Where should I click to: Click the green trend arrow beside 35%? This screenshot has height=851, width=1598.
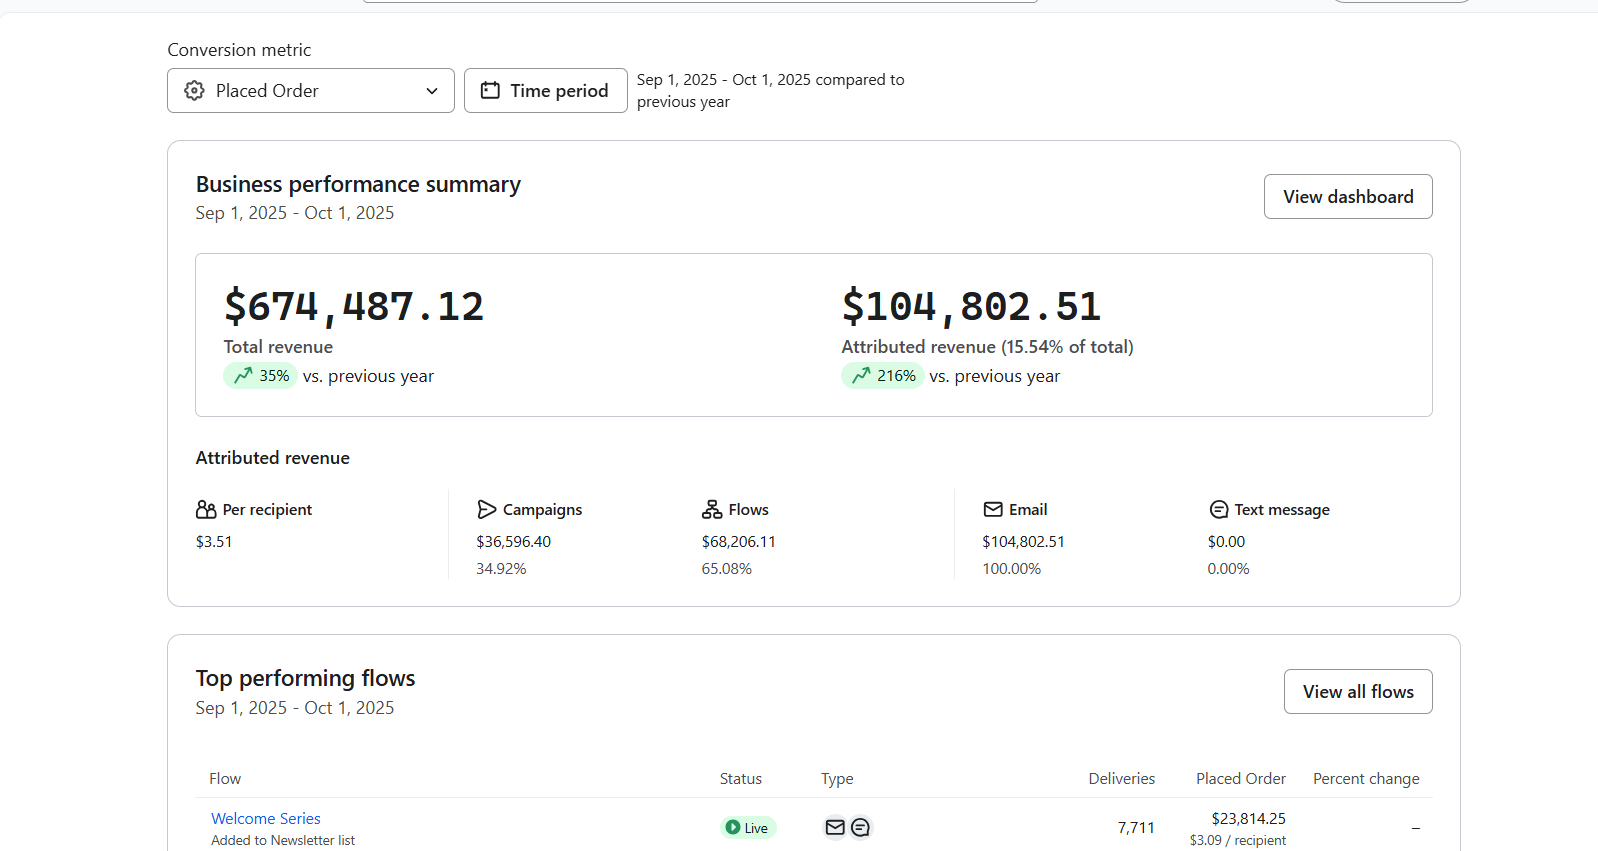point(243,376)
